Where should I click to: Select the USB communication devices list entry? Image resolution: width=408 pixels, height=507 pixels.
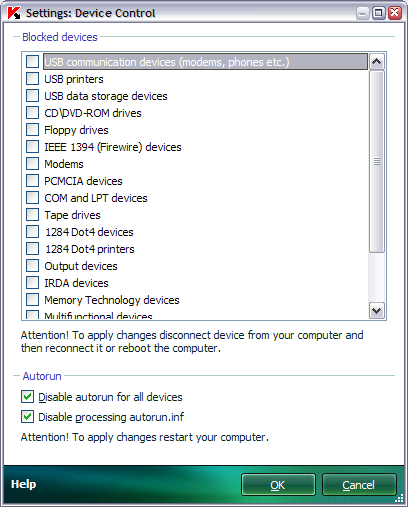click(x=205, y=62)
